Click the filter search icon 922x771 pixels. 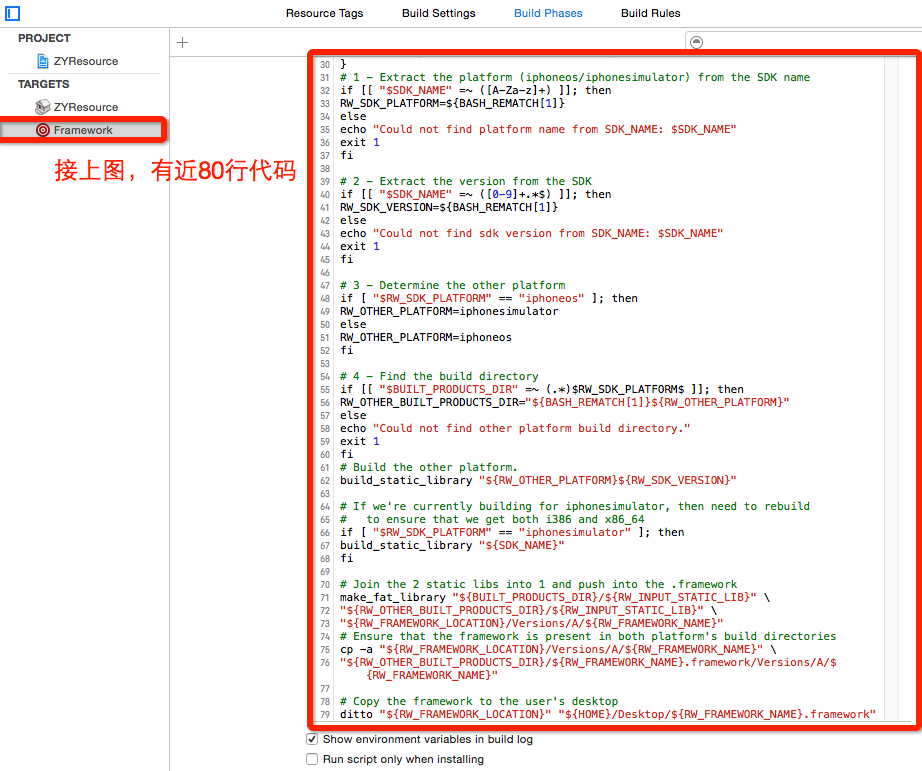pyautogui.click(x=696, y=42)
